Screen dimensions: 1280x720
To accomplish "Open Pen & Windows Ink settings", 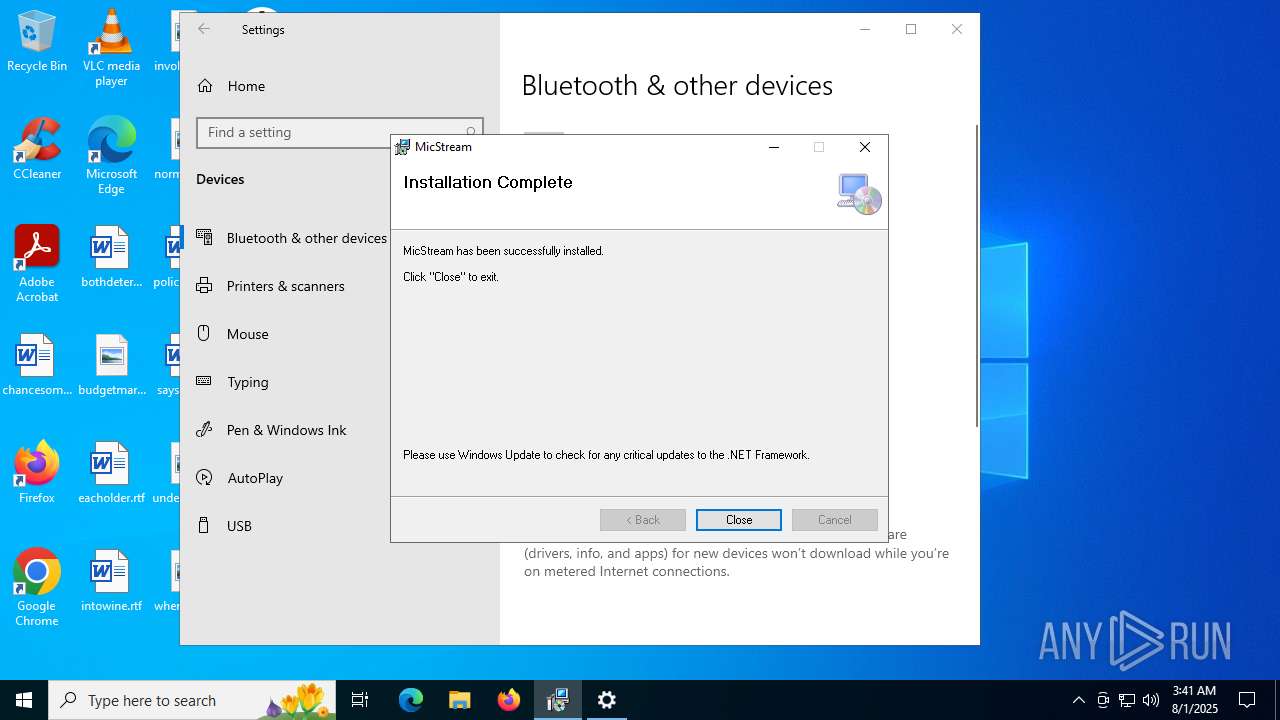I will point(286,430).
